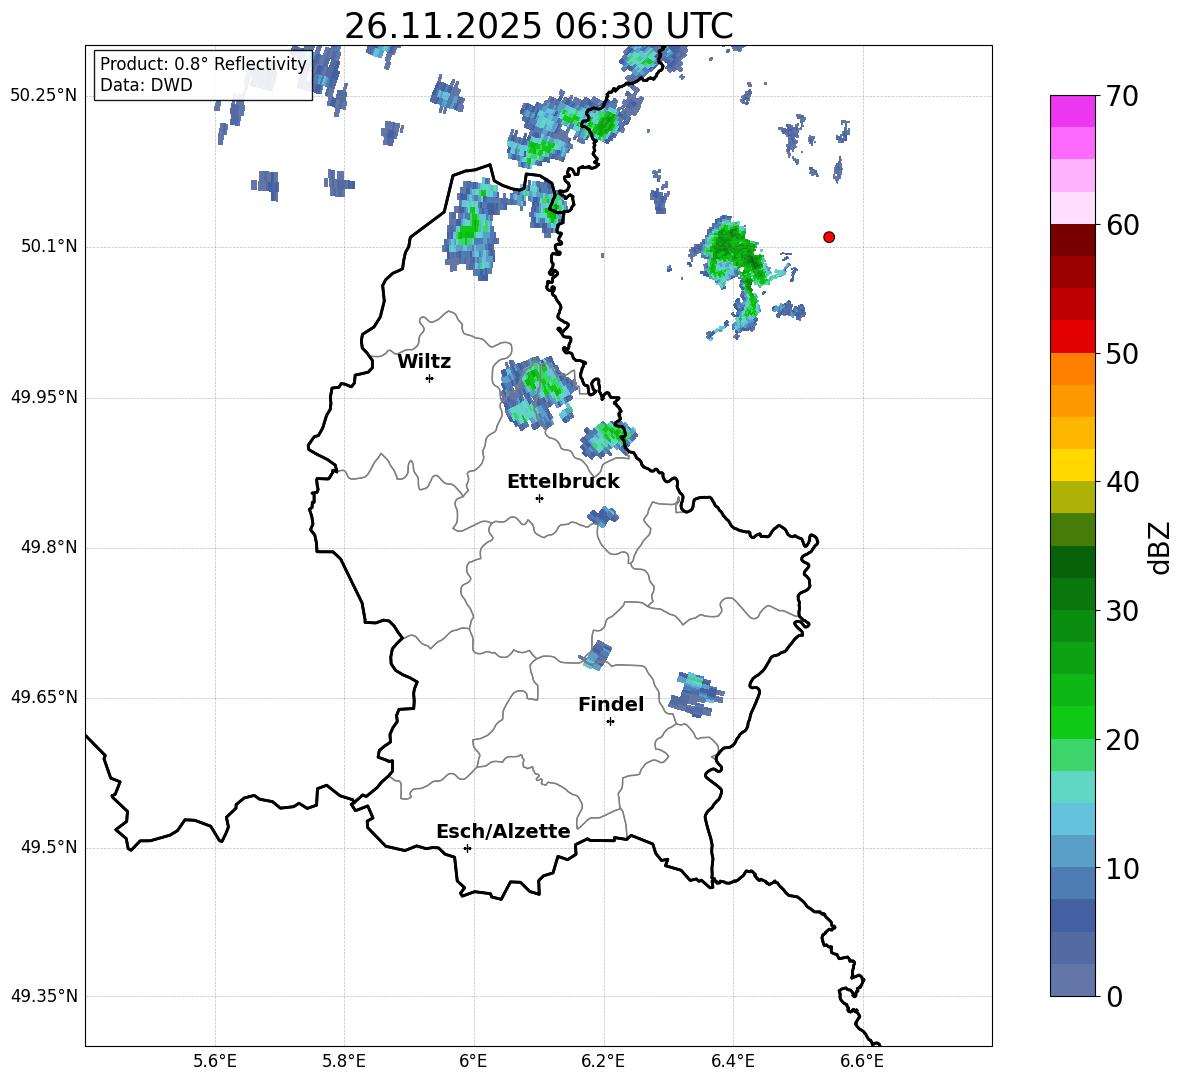Click the dark red colorbar band below 60
Viewport: 1184px width, 1081px height.
coord(1073,239)
